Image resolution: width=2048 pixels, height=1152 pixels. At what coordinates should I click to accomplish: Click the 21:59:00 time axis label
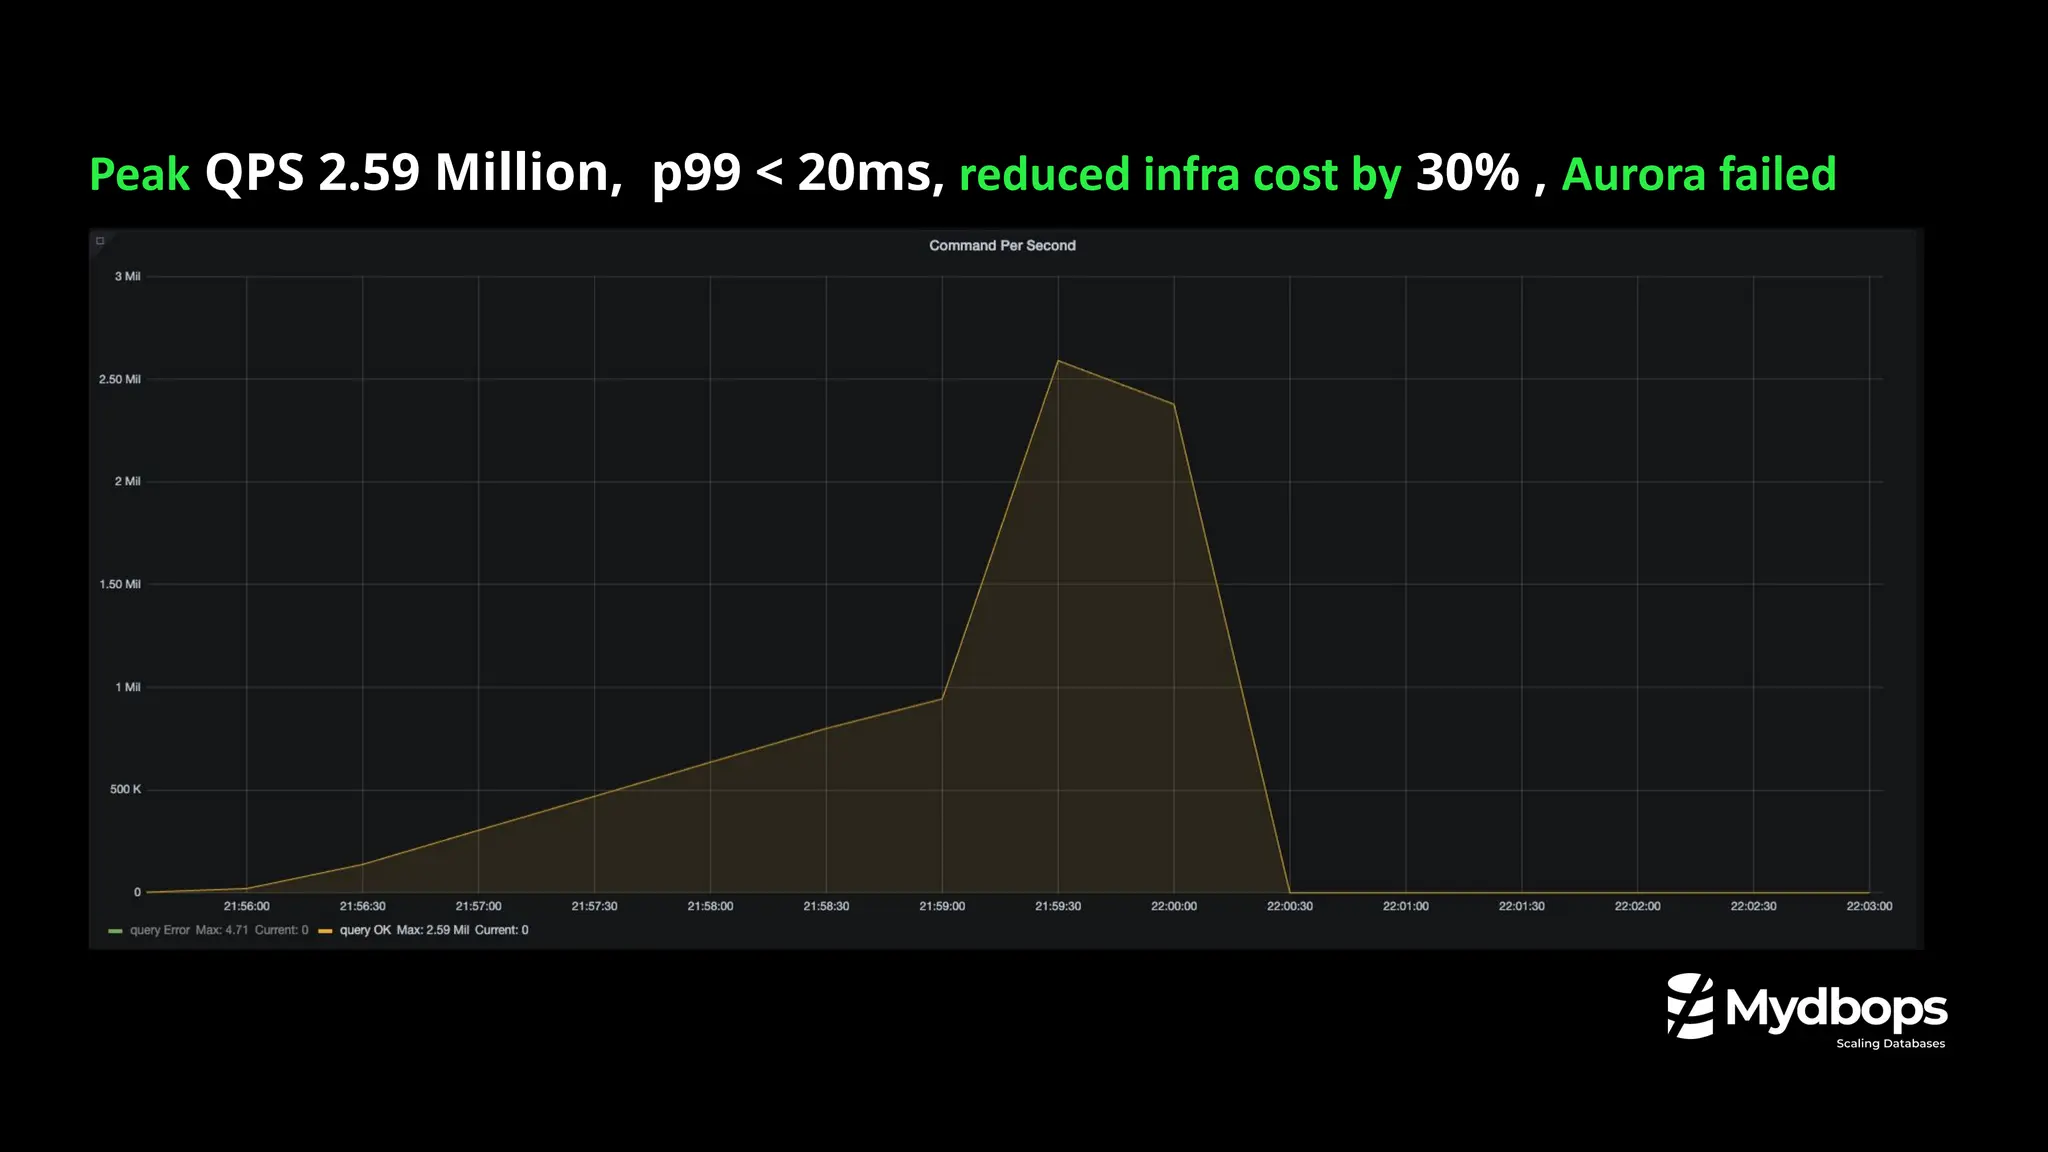click(x=942, y=906)
